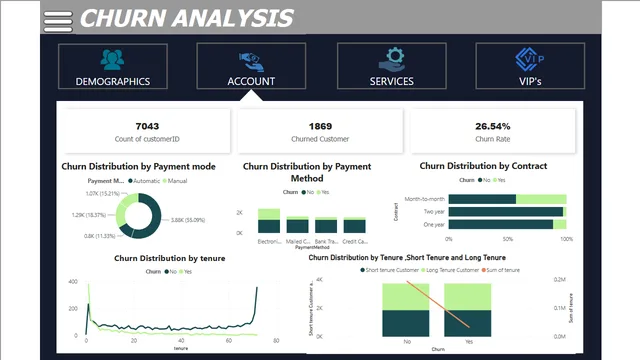Switch to the VIP's tab
The height and width of the screenshot is (360, 640).
point(530,66)
